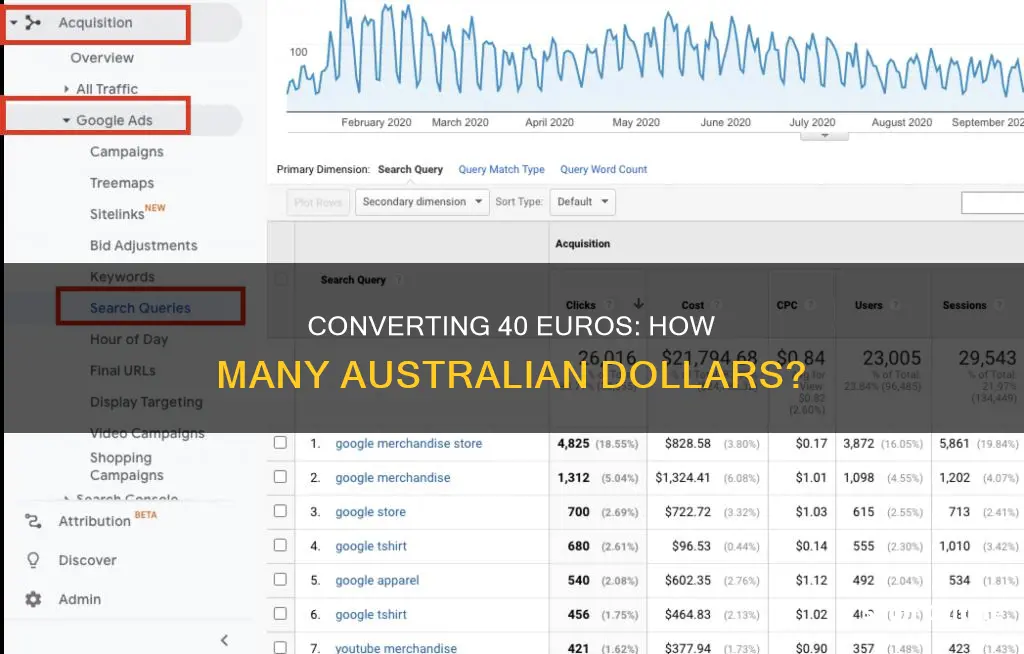
Task: Check the box for google store row
Action: (x=280, y=511)
